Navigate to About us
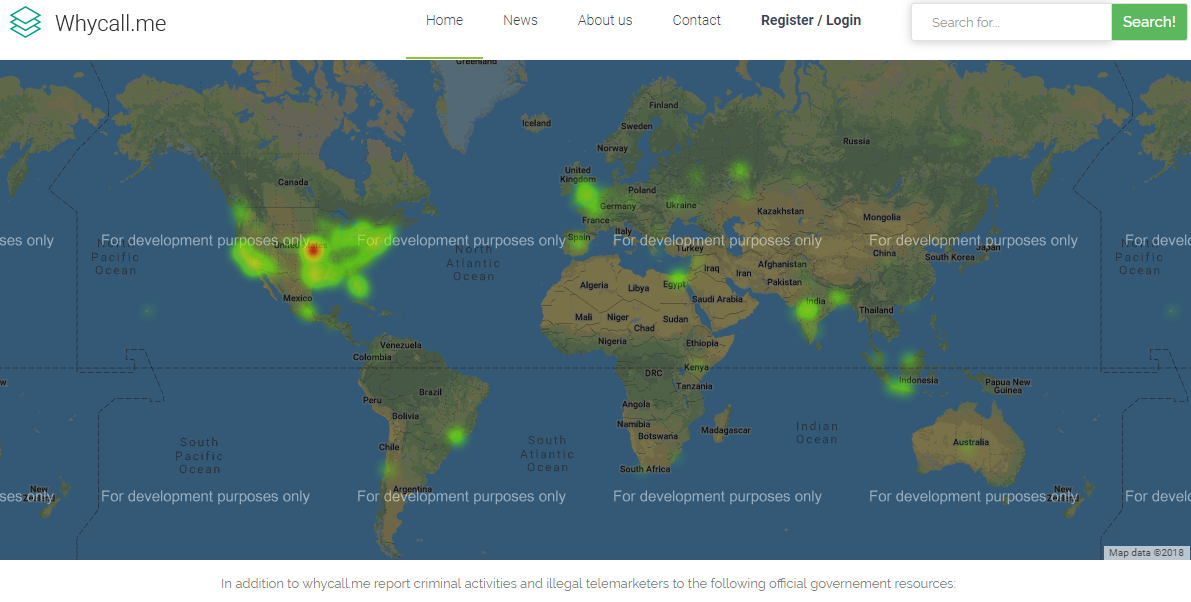Image resolution: width=1191 pixels, height=602 pixels. [605, 20]
